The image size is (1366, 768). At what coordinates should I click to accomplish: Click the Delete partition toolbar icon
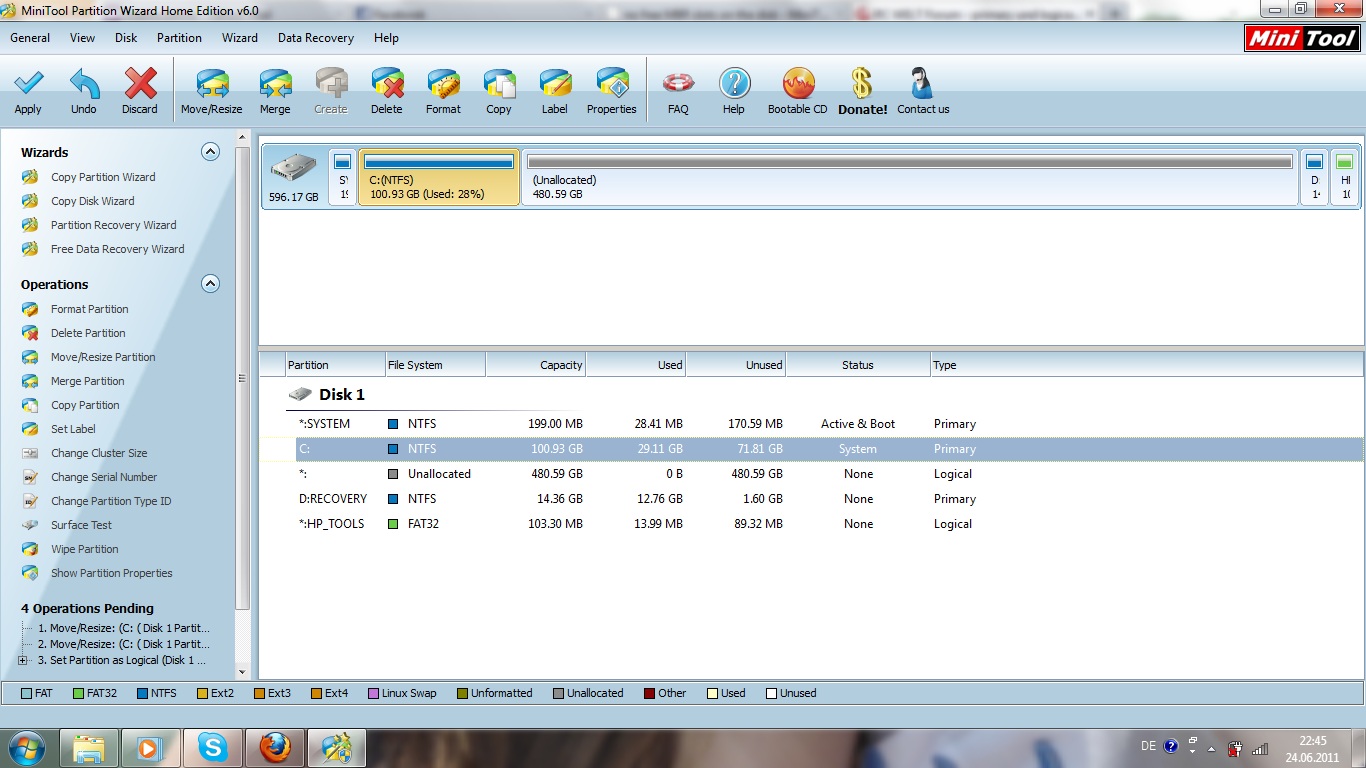coord(387,83)
